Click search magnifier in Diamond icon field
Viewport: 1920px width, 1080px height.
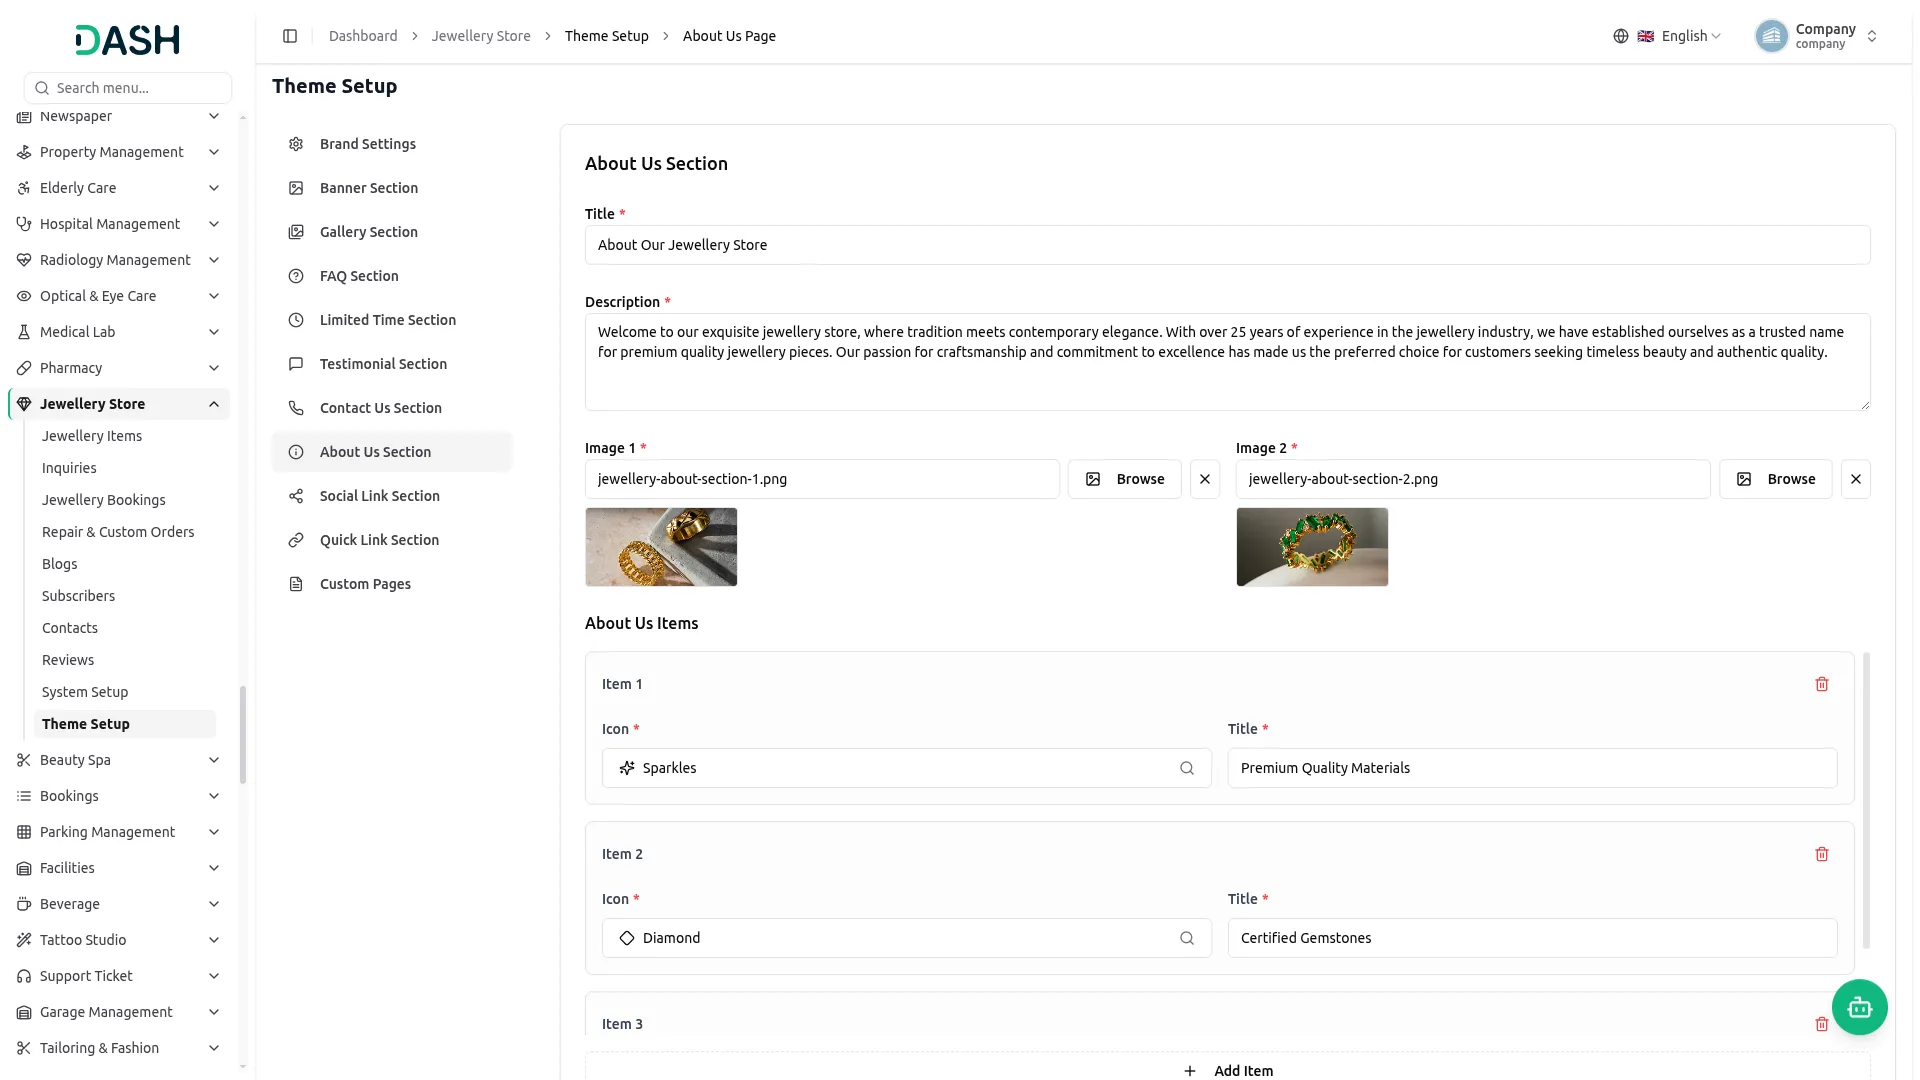pyautogui.click(x=1187, y=938)
